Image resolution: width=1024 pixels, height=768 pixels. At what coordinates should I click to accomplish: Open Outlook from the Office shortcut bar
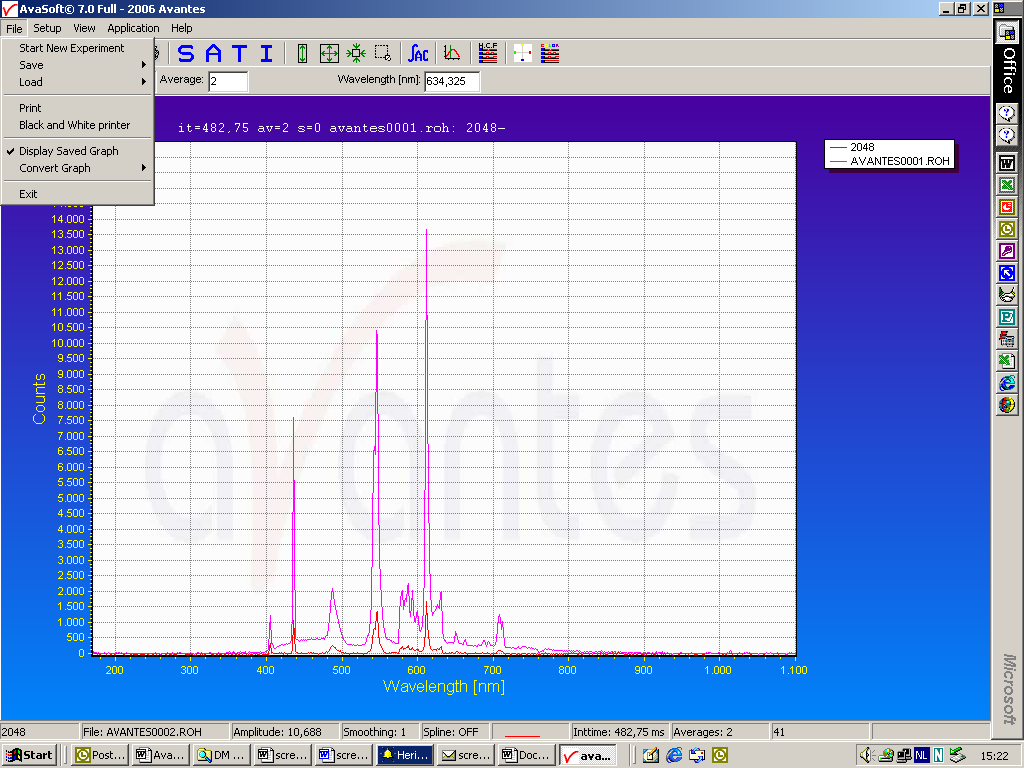pos(1007,229)
